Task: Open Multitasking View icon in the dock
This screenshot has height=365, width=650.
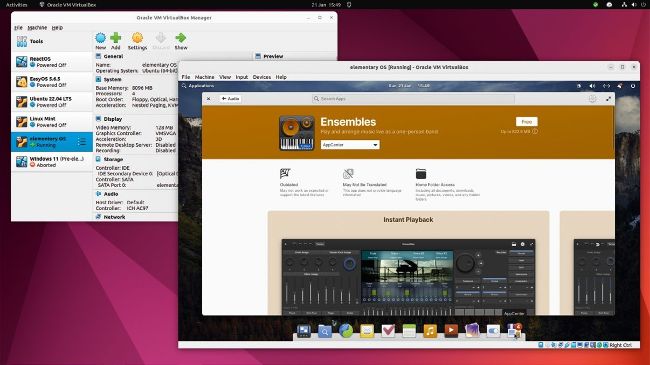Action: coord(303,331)
